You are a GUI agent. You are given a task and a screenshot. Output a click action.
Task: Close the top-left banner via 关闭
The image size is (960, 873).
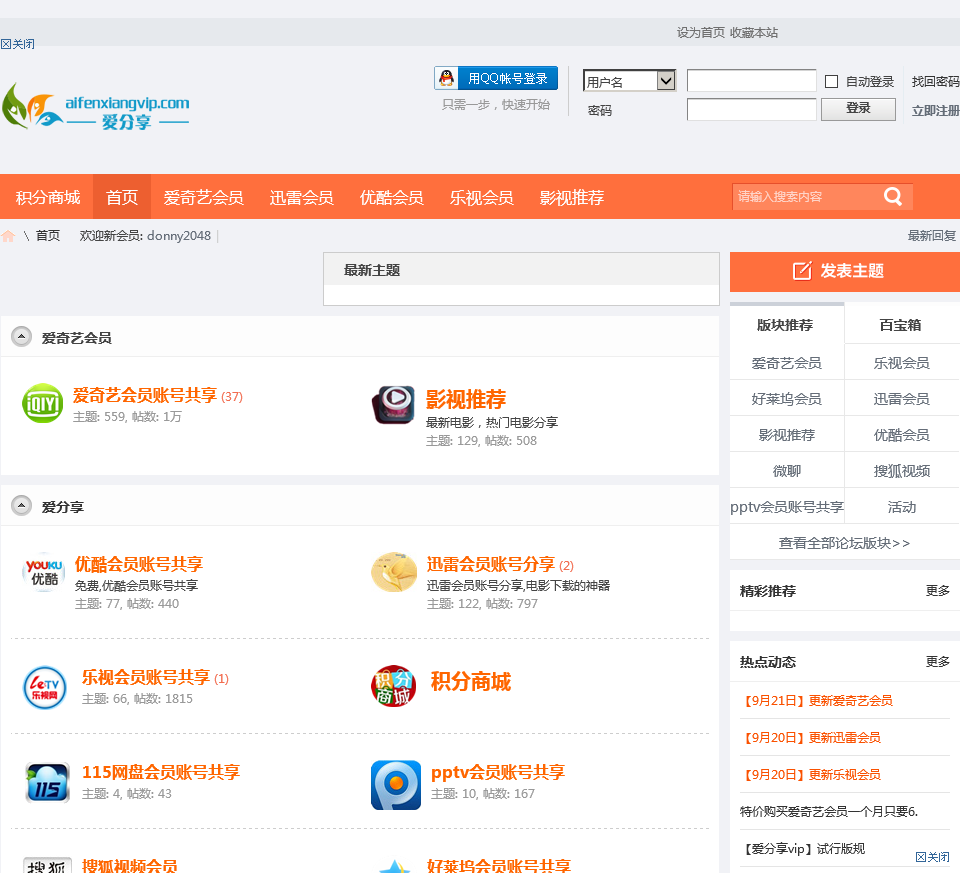point(18,44)
